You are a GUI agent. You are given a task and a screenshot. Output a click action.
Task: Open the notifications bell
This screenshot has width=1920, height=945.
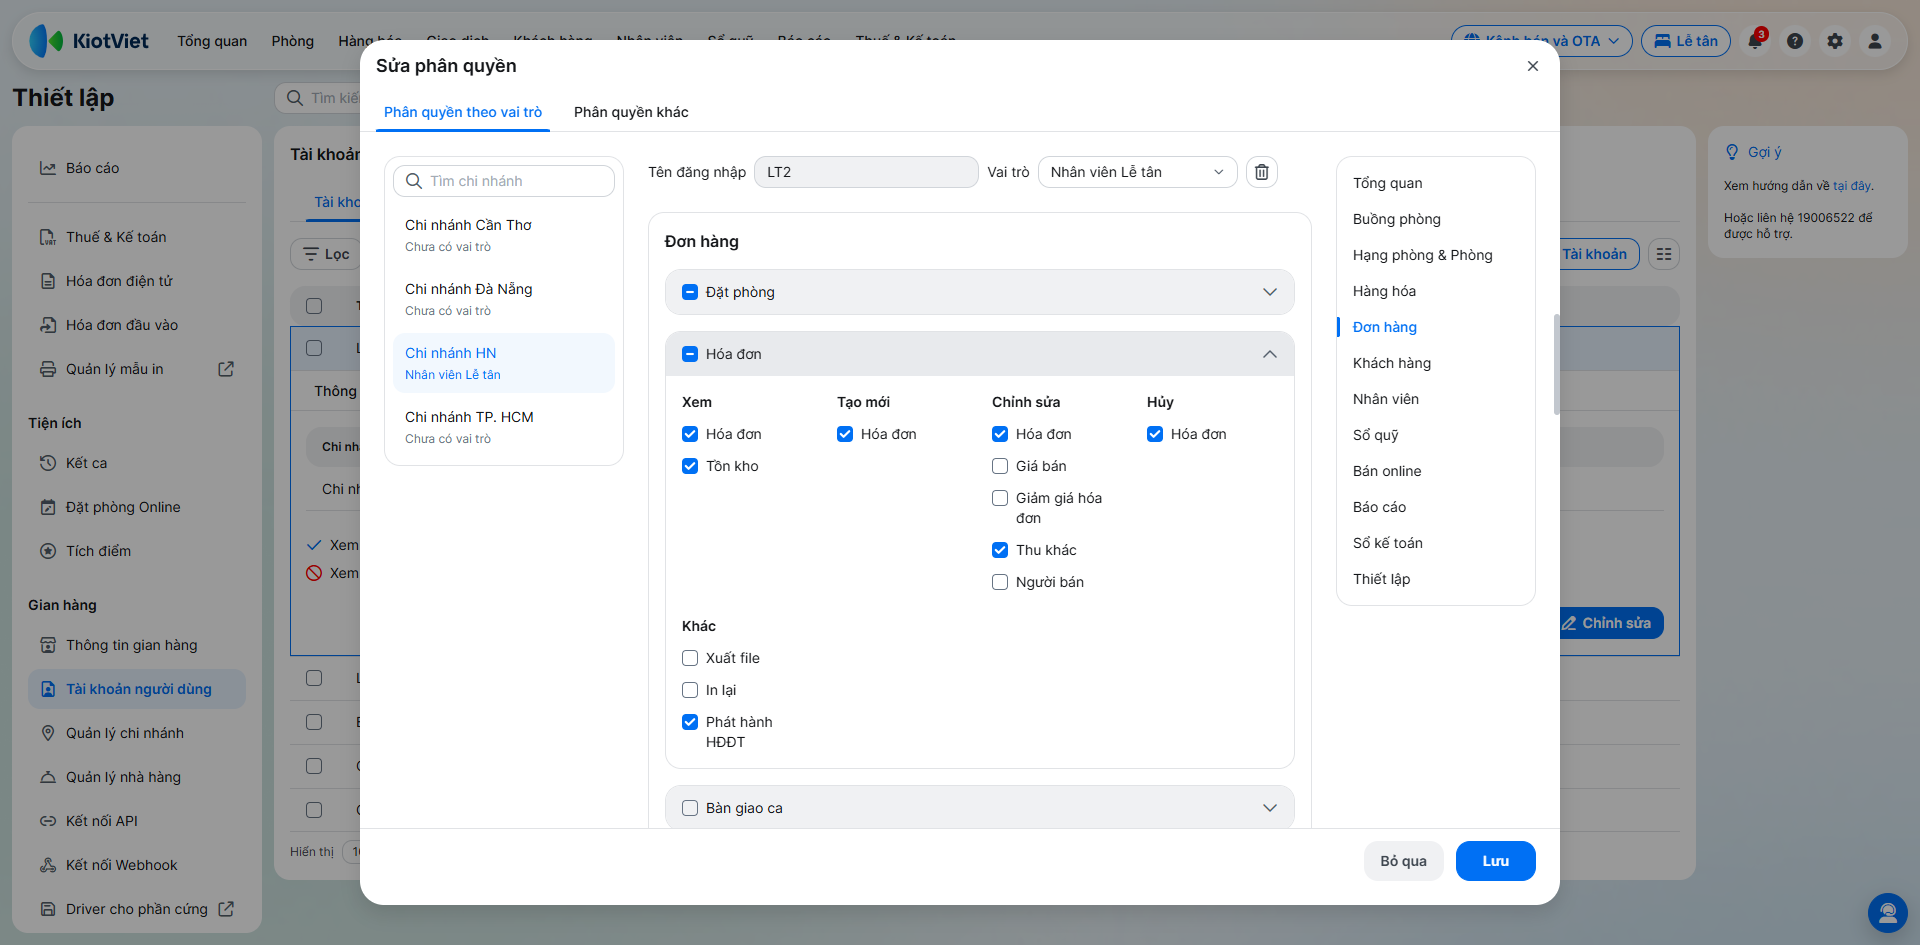pyautogui.click(x=1755, y=41)
